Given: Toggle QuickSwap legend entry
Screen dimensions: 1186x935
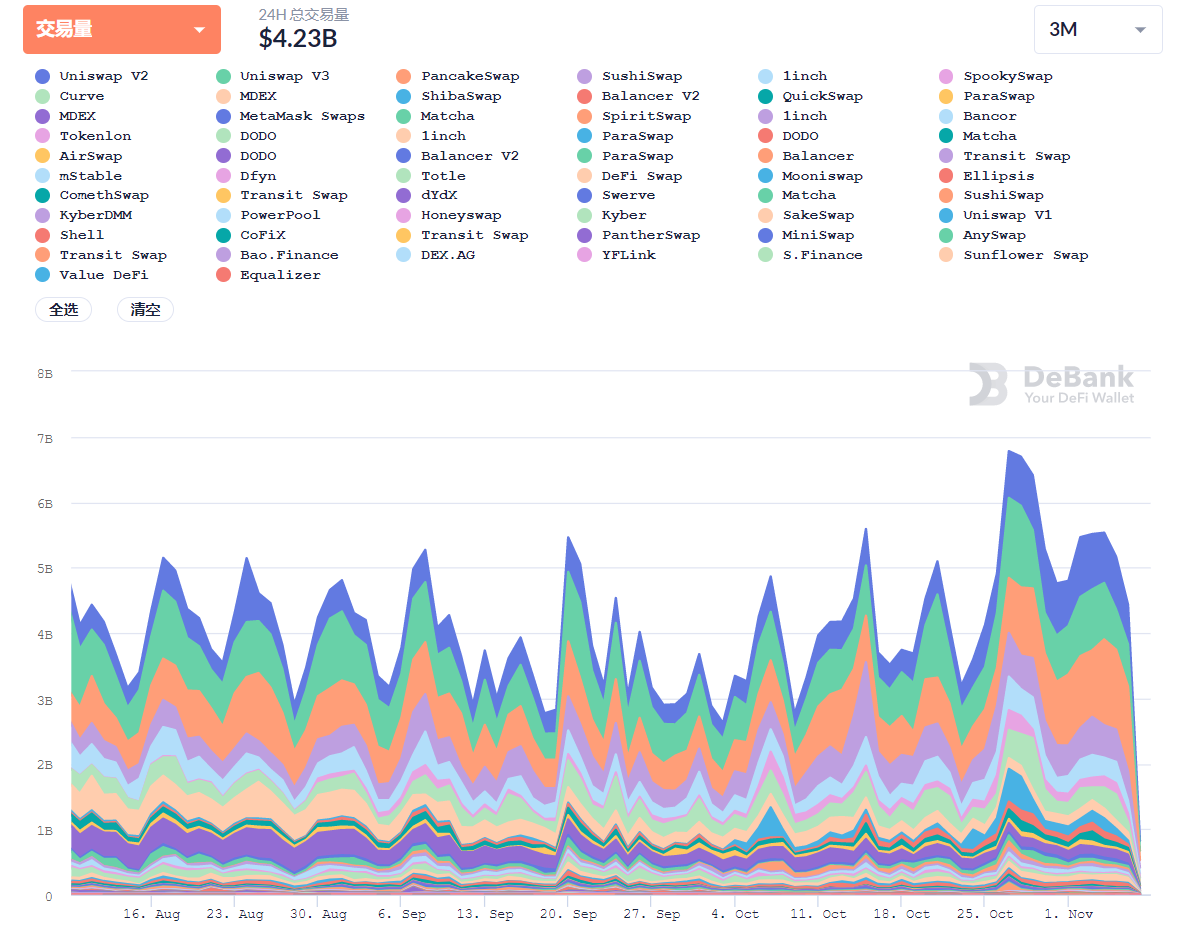Looking at the screenshot, I should (810, 96).
